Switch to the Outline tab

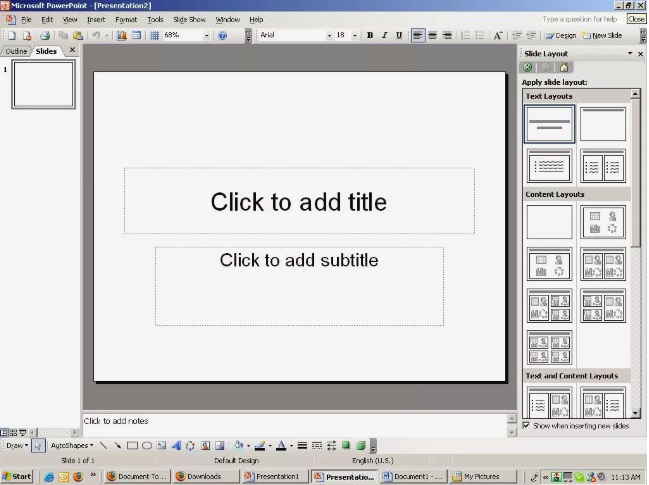point(16,50)
